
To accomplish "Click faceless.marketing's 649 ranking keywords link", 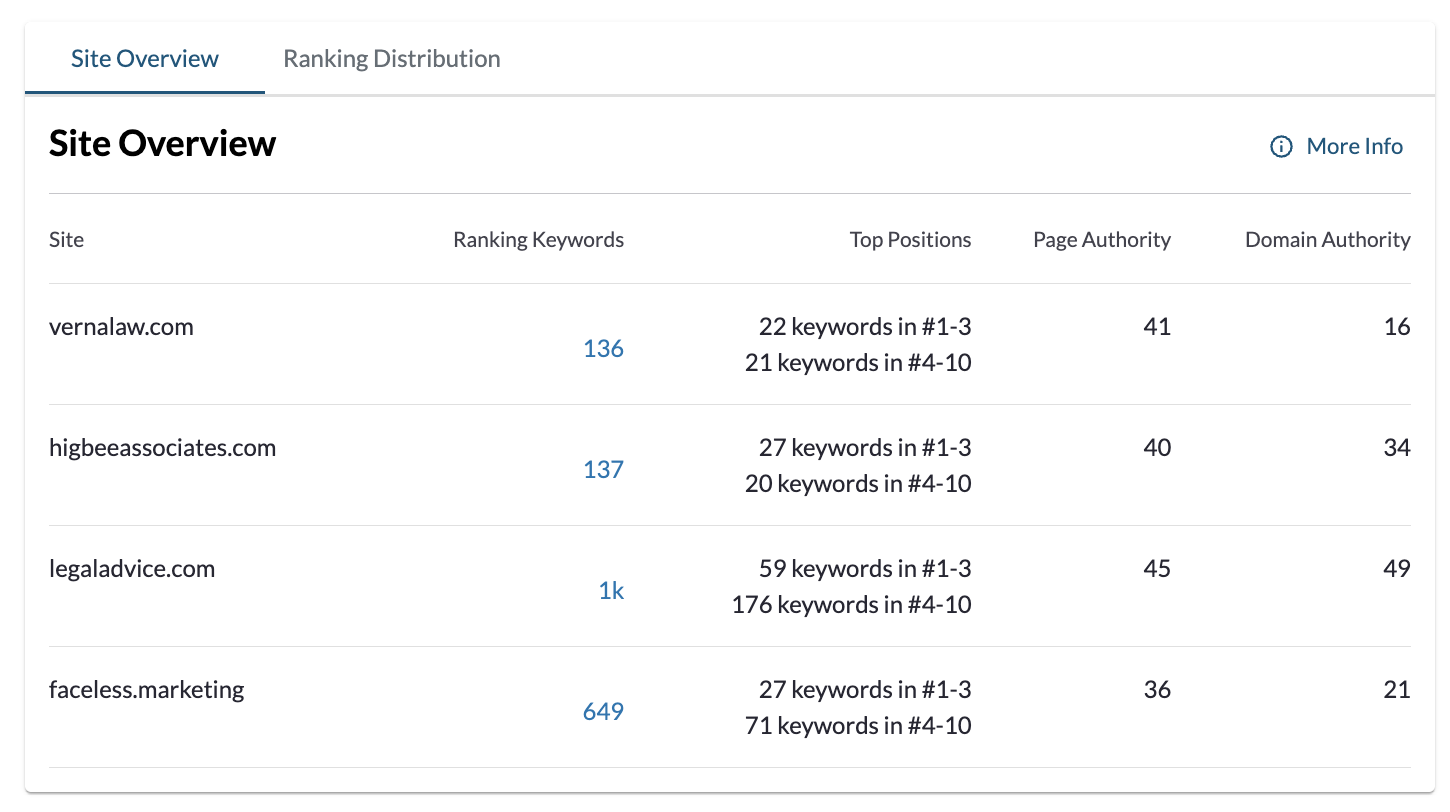I will pos(603,712).
